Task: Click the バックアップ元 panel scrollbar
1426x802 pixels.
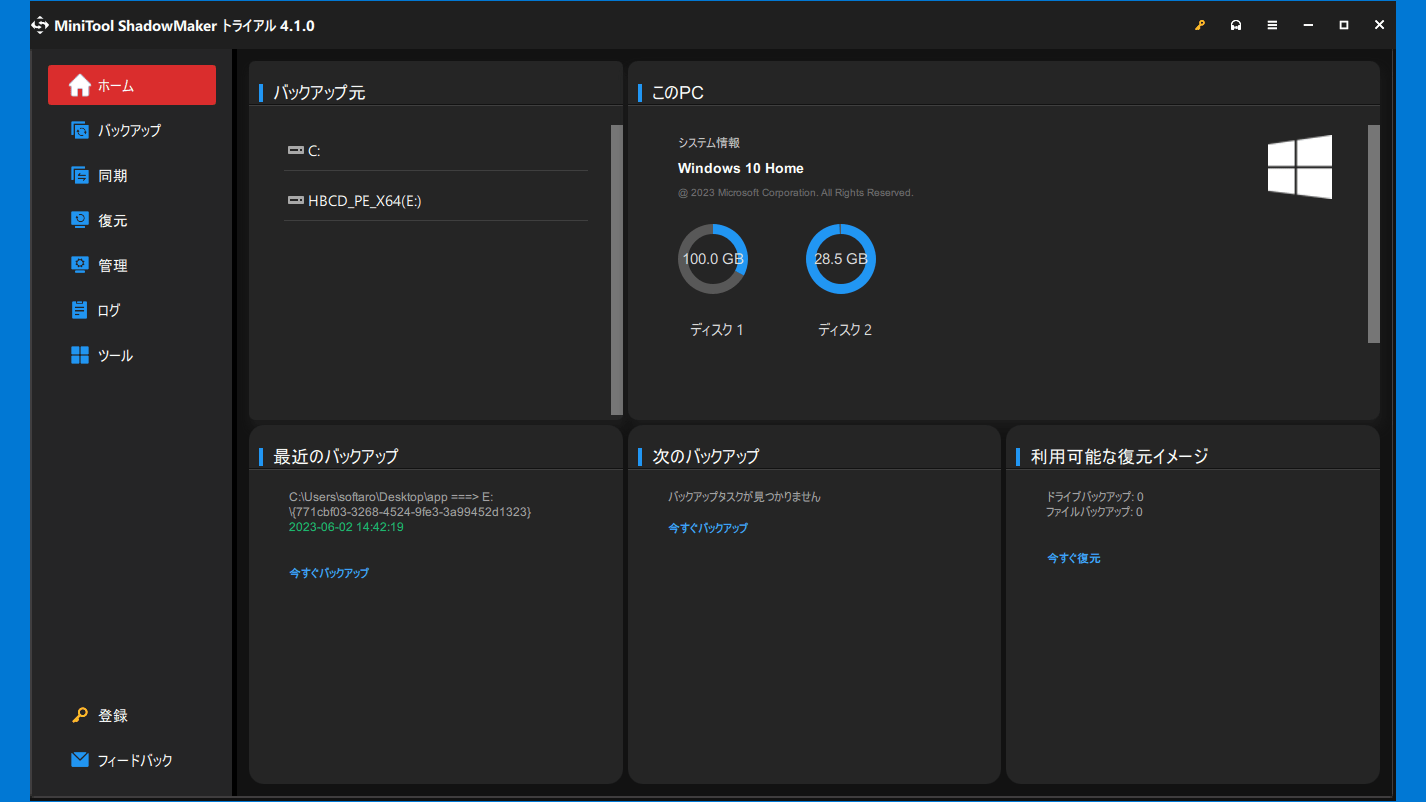Action: [617, 270]
